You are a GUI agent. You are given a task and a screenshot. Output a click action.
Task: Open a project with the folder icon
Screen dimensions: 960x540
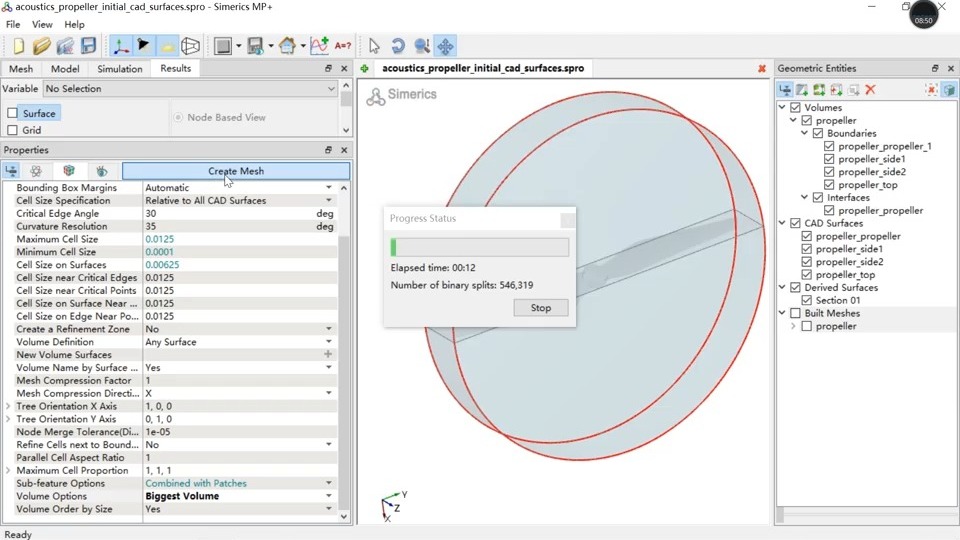click(42, 46)
